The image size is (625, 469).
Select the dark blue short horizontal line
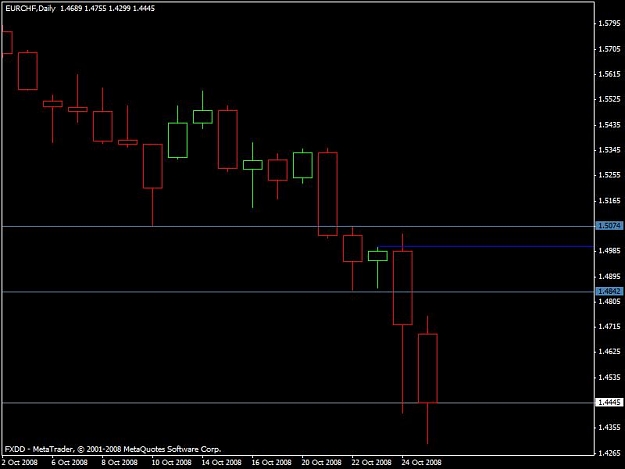point(485,247)
